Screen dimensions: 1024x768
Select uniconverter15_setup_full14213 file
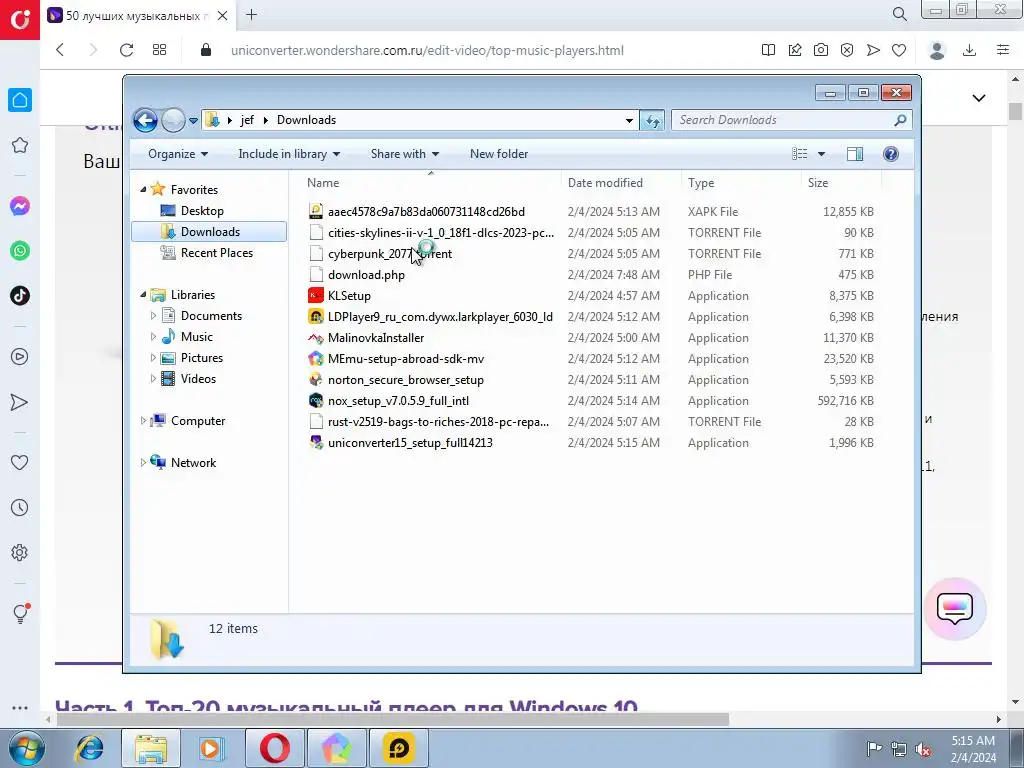click(410, 443)
